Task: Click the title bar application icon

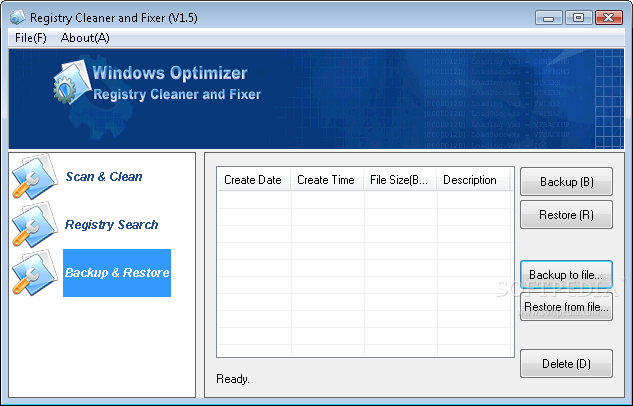Action: 18,17
